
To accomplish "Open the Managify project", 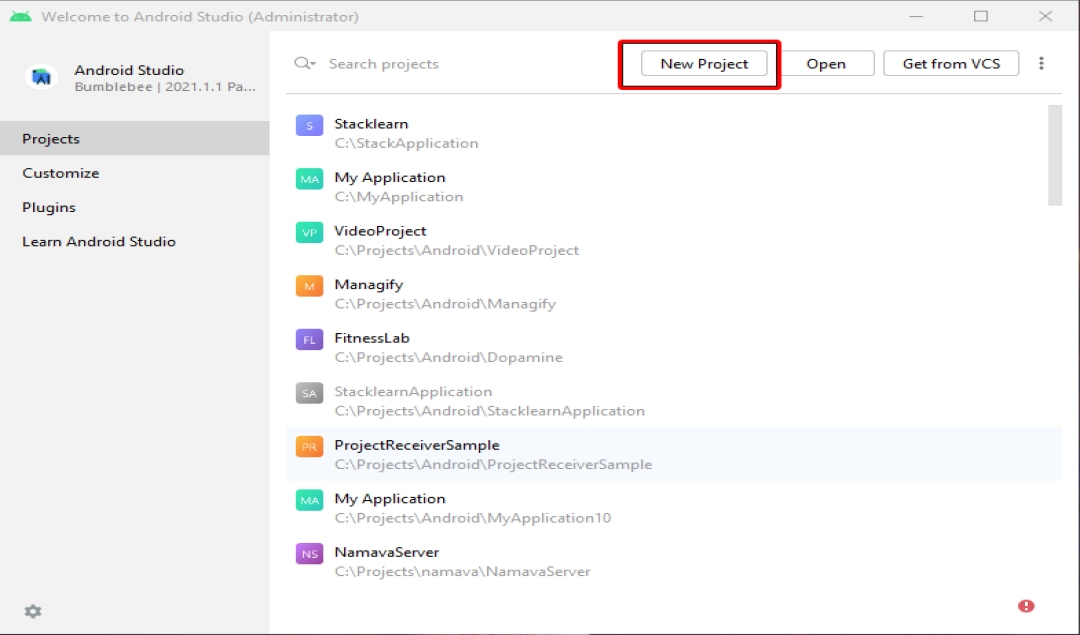I will click(674, 294).
